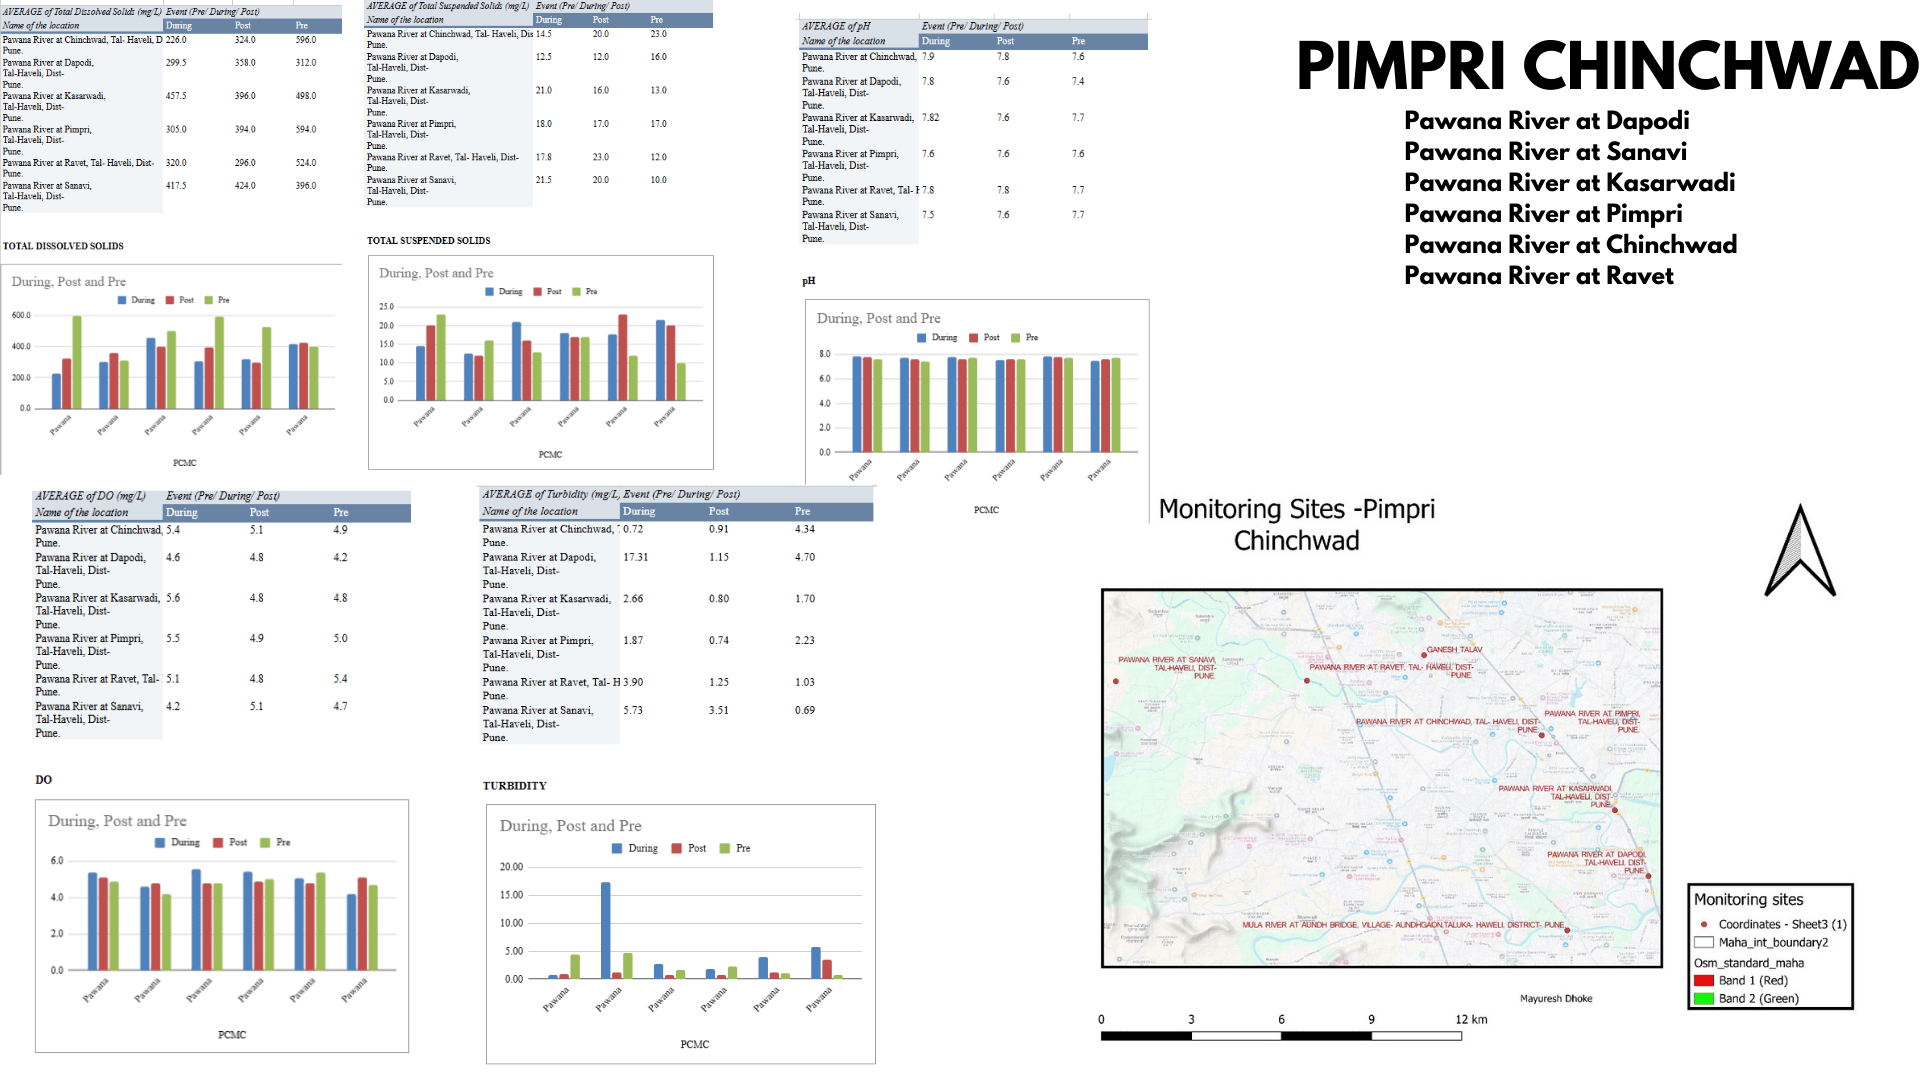Screen dimensions: 1920x1080
Task: Click green Pre swatch in Total Dissolved Solids chart legend
Action: pyautogui.click(x=208, y=300)
